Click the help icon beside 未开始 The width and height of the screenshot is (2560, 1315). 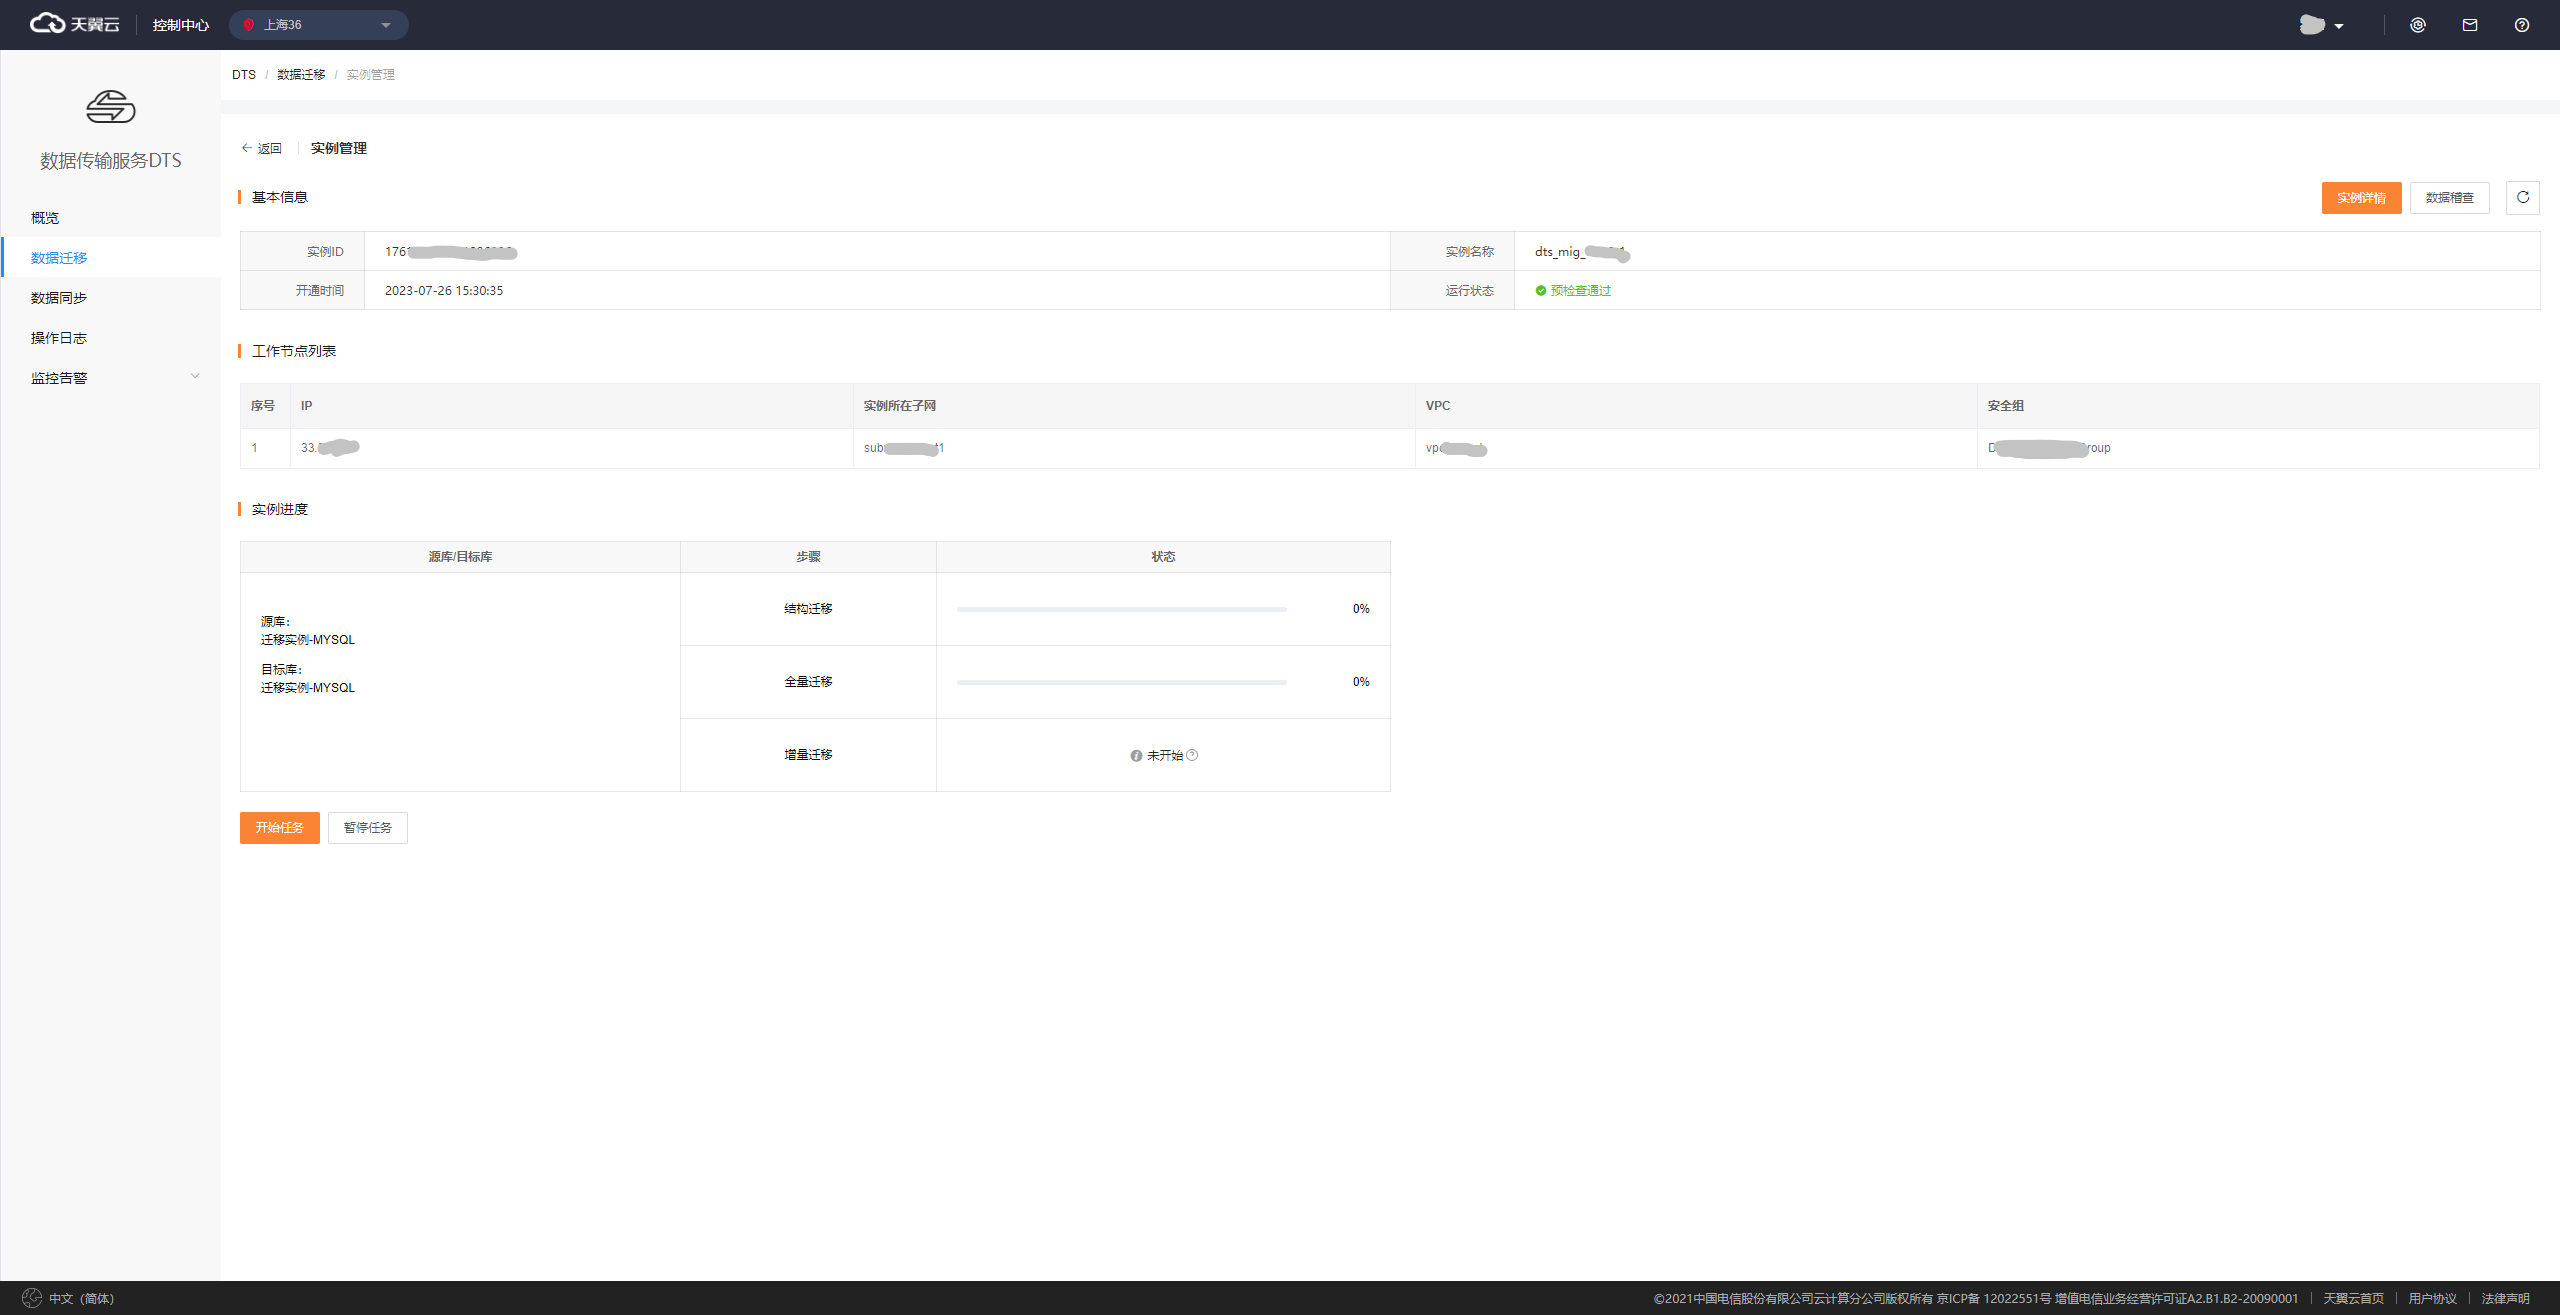click(x=1192, y=755)
